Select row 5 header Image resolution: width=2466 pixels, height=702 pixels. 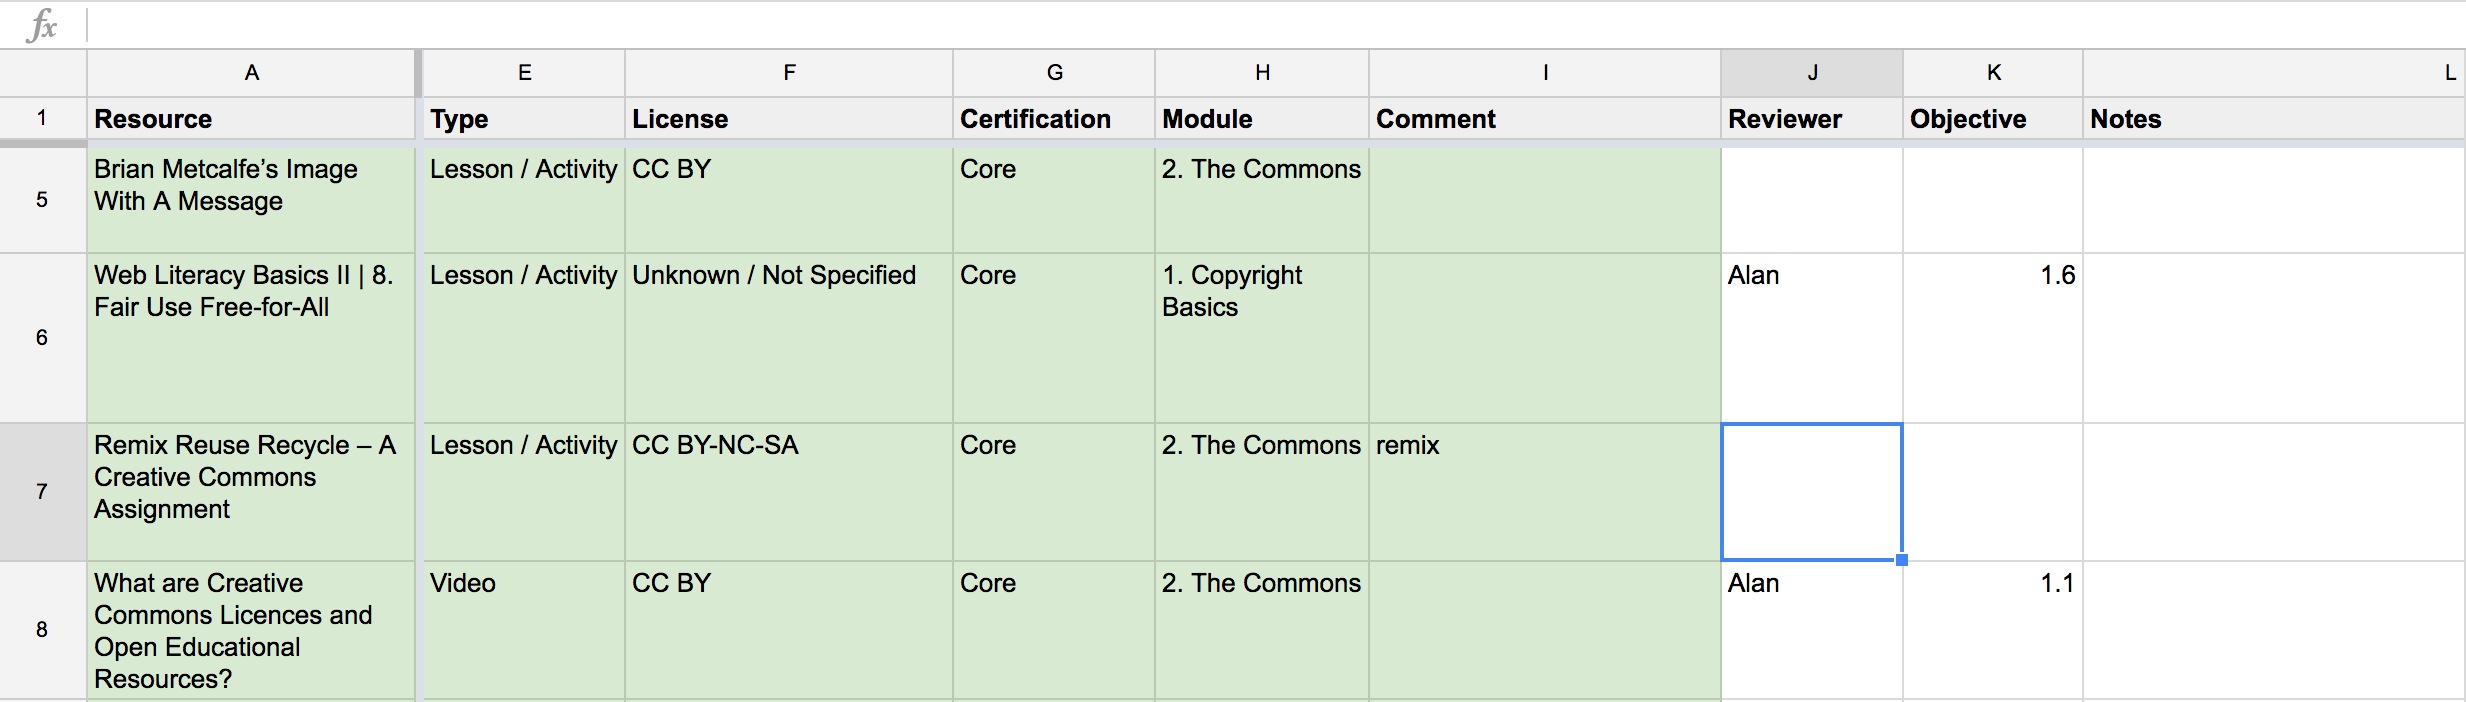coord(42,199)
